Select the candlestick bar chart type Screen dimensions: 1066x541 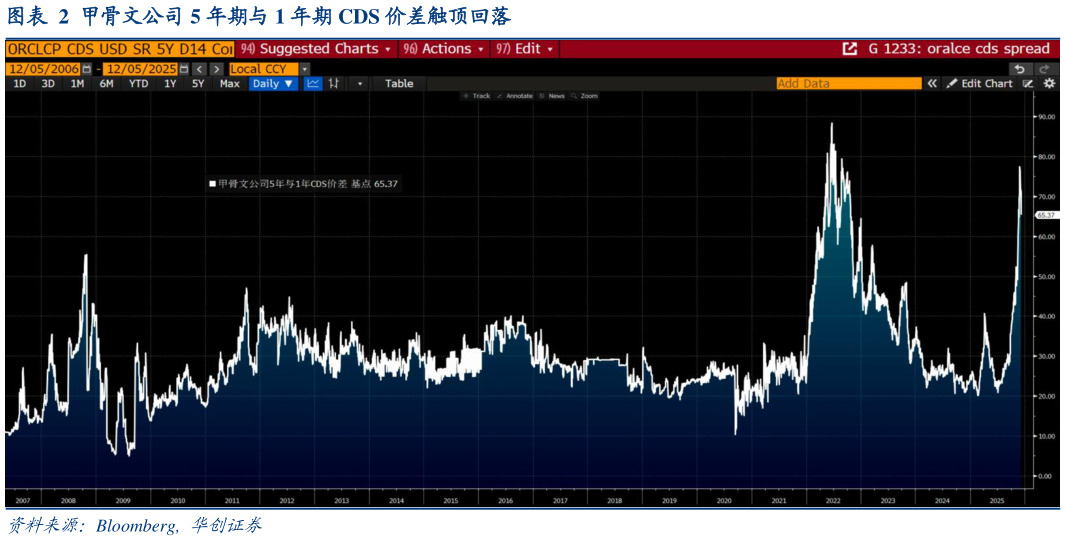[x=333, y=84]
